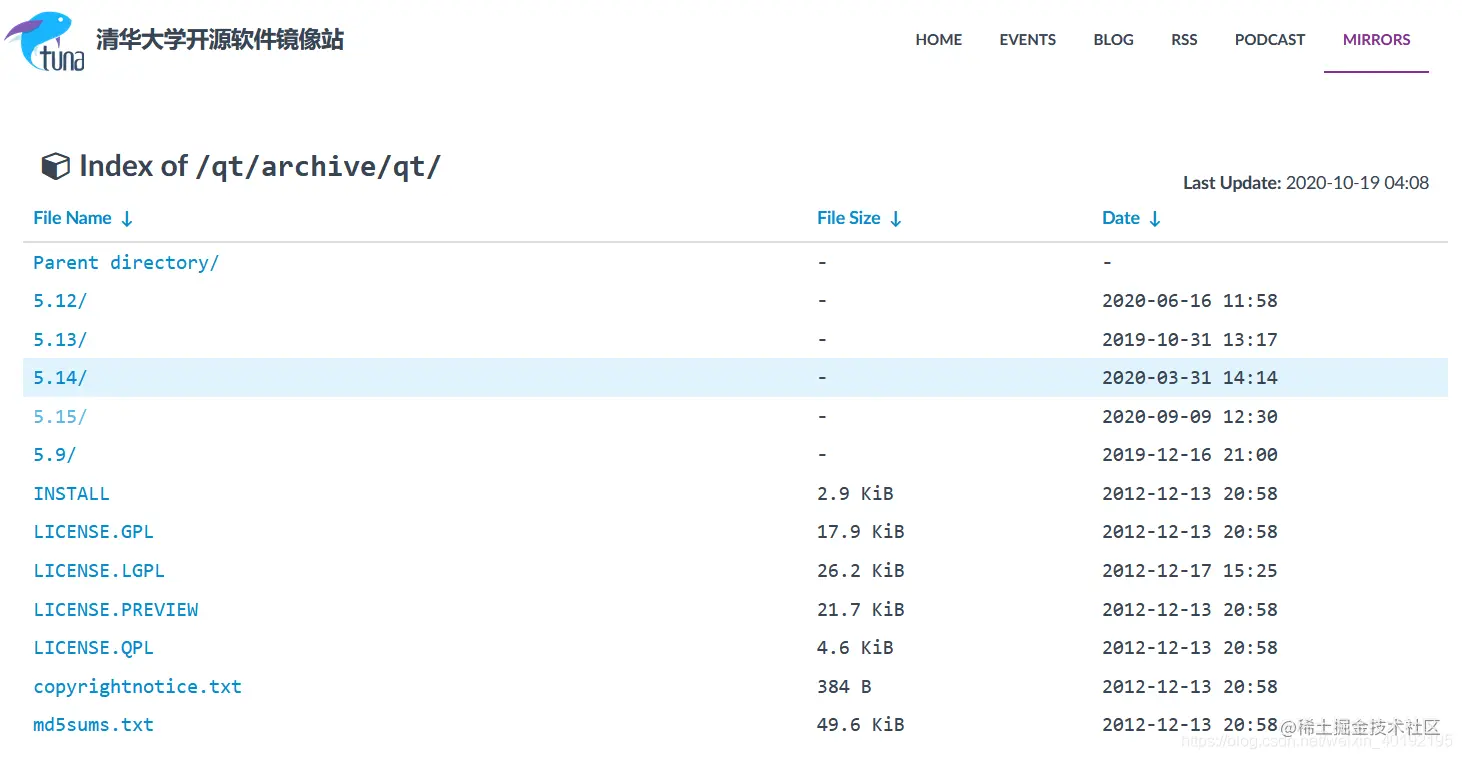Select the MIRRORS nav tab
This screenshot has height=759, width=1462.
pos(1377,40)
